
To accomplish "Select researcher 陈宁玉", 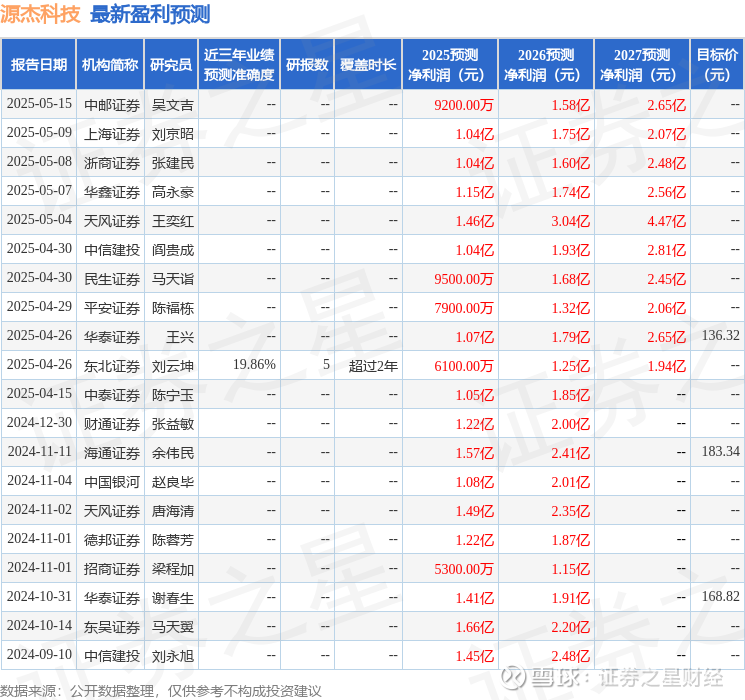I will pyautogui.click(x=172, y=395).
